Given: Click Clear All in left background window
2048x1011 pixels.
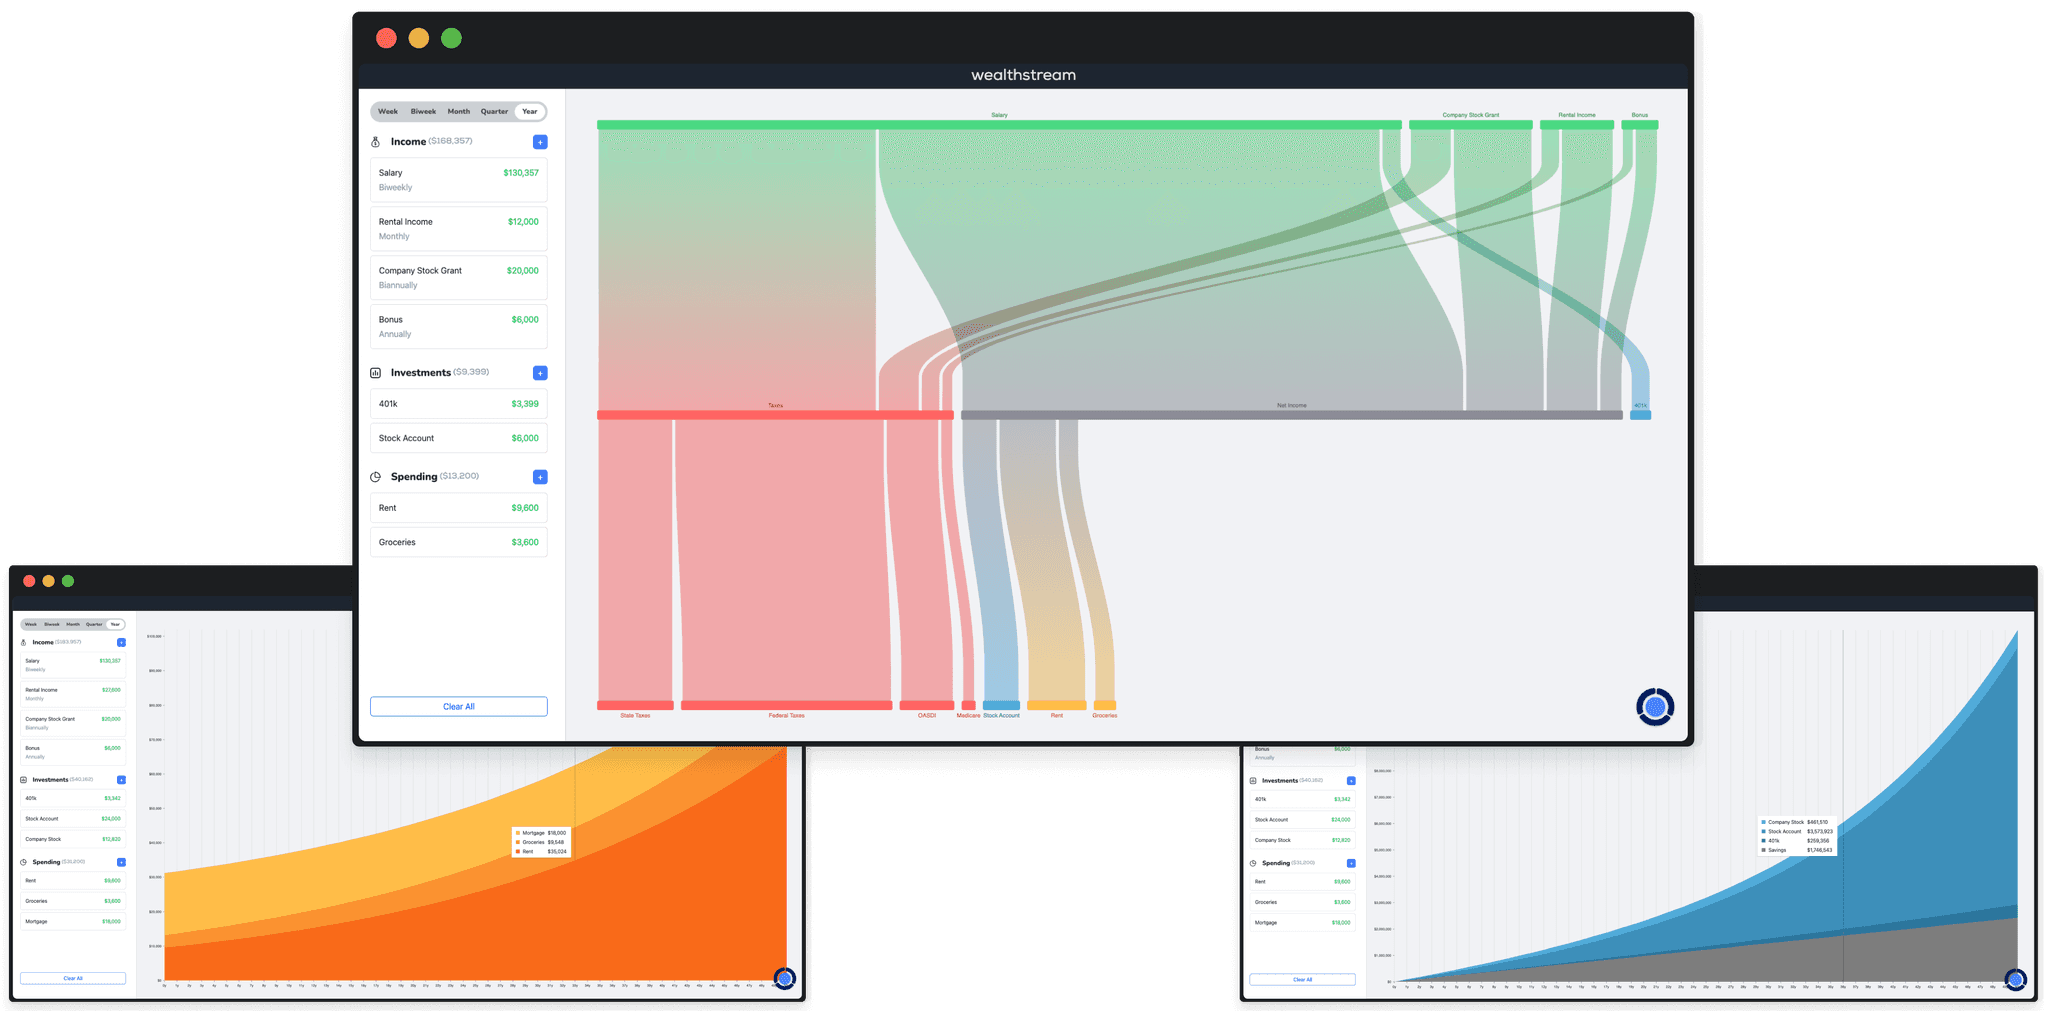Looking at the screenshot, I should pos(73,978).
